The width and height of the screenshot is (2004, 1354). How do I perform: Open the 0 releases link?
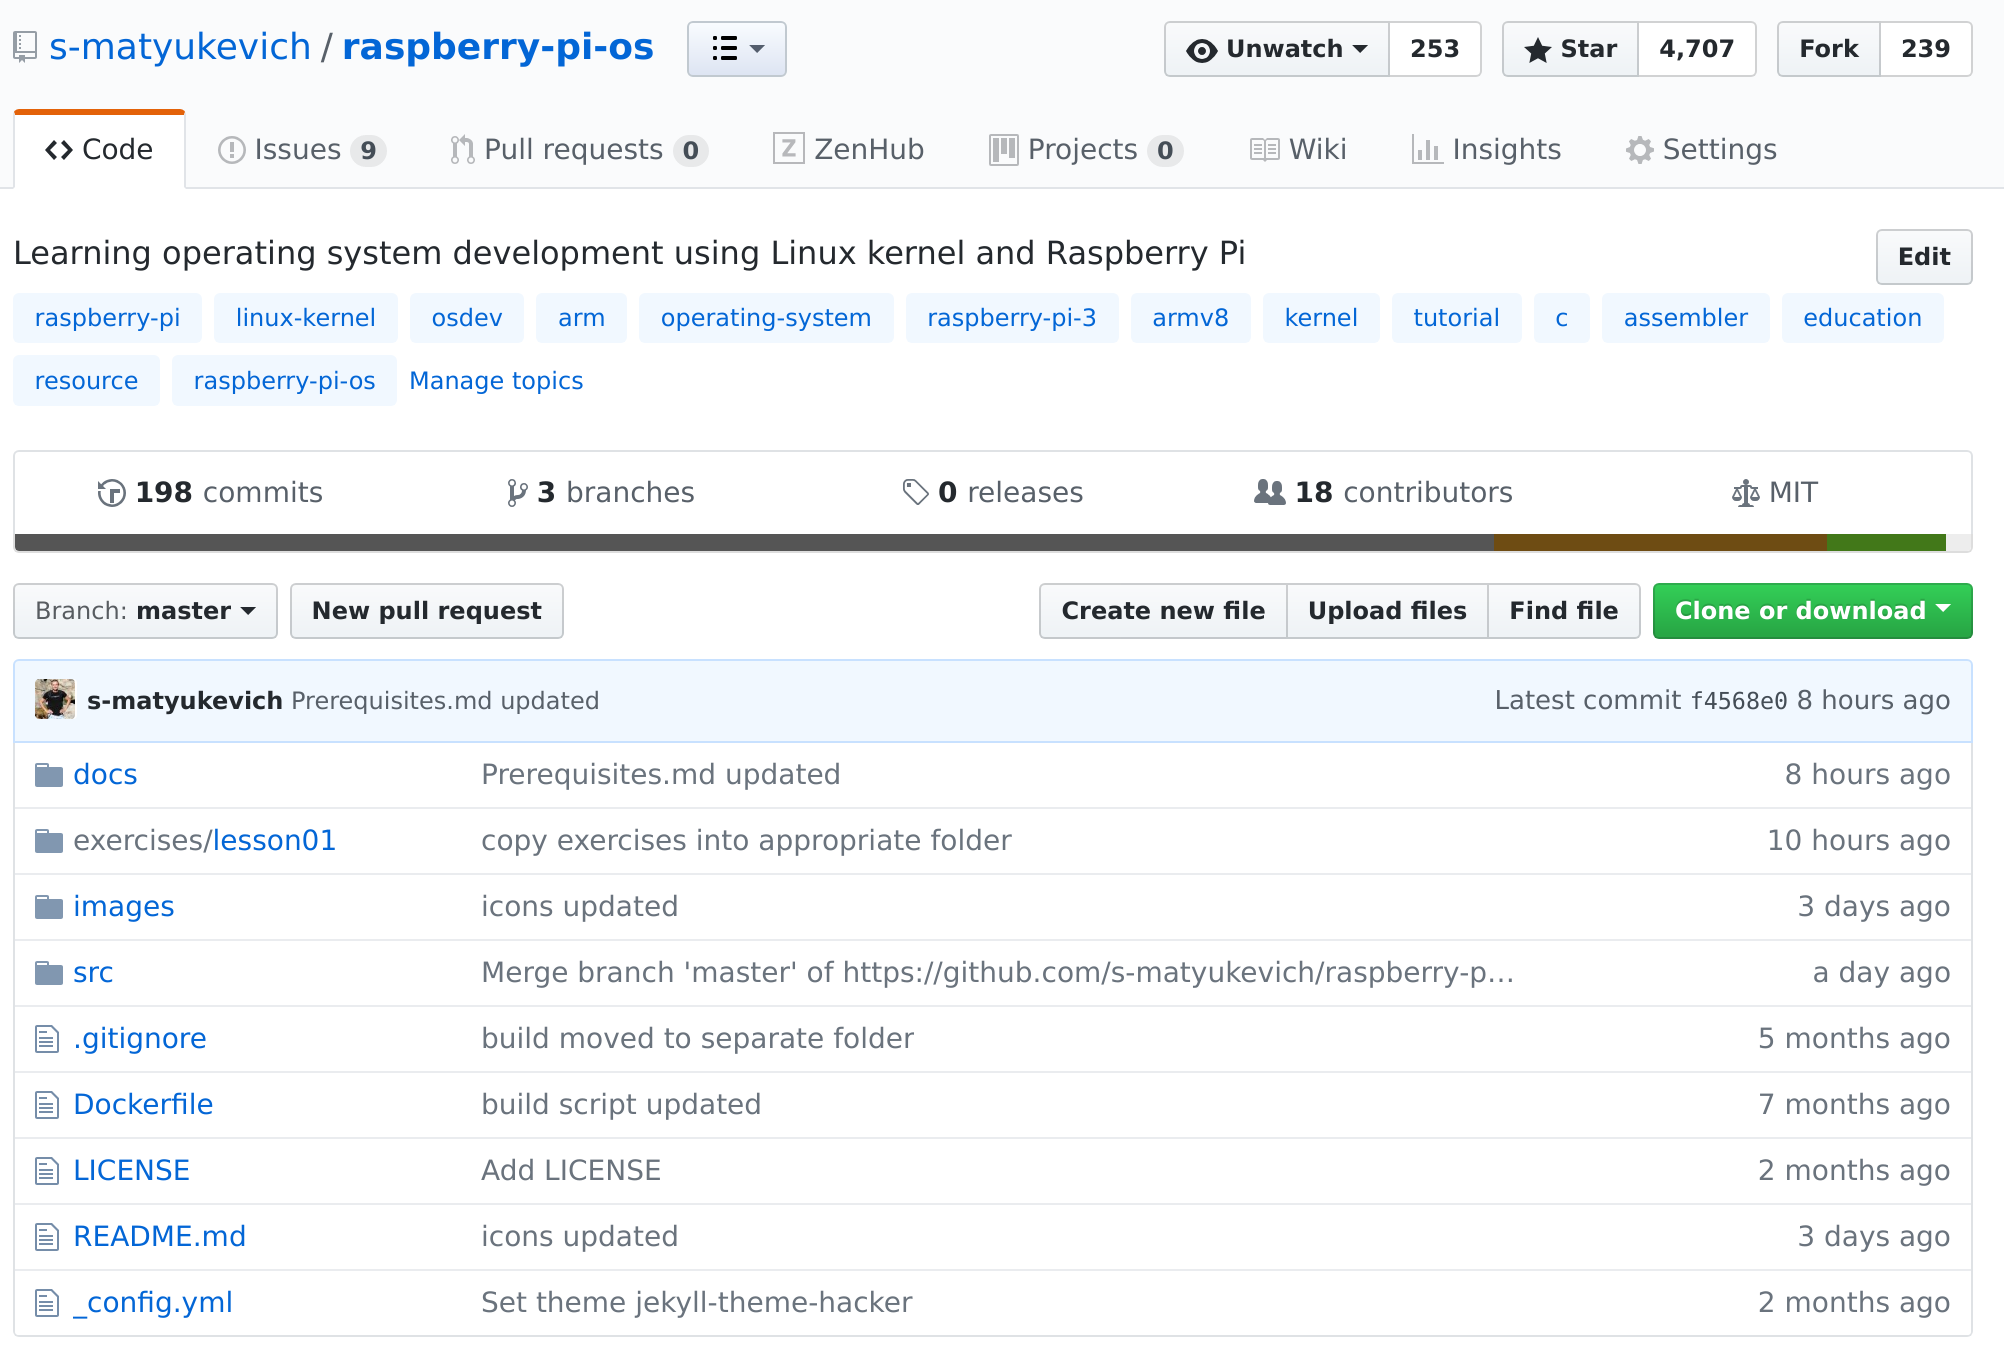[993, 493]
